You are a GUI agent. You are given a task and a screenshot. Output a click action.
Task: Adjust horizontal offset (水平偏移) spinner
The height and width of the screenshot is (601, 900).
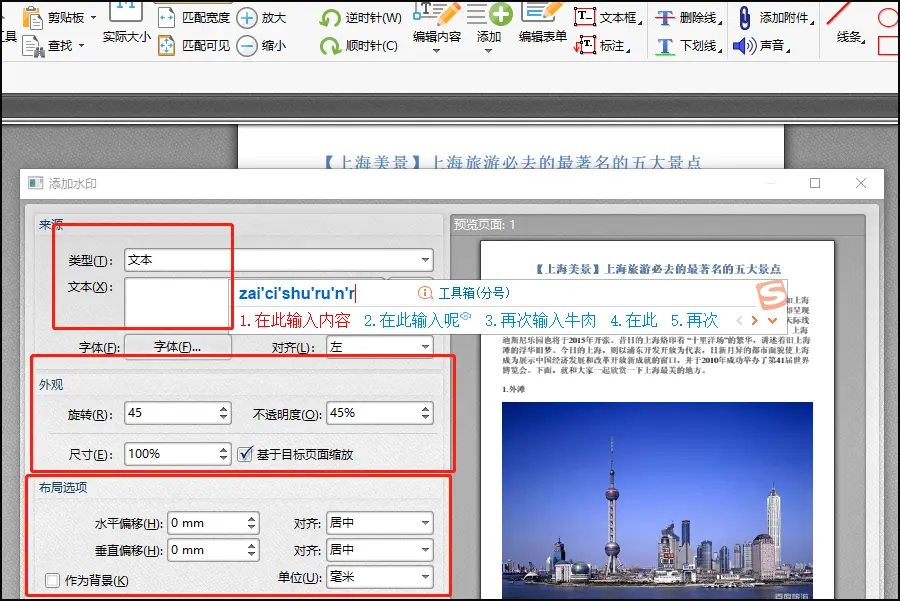pos(251,523)
